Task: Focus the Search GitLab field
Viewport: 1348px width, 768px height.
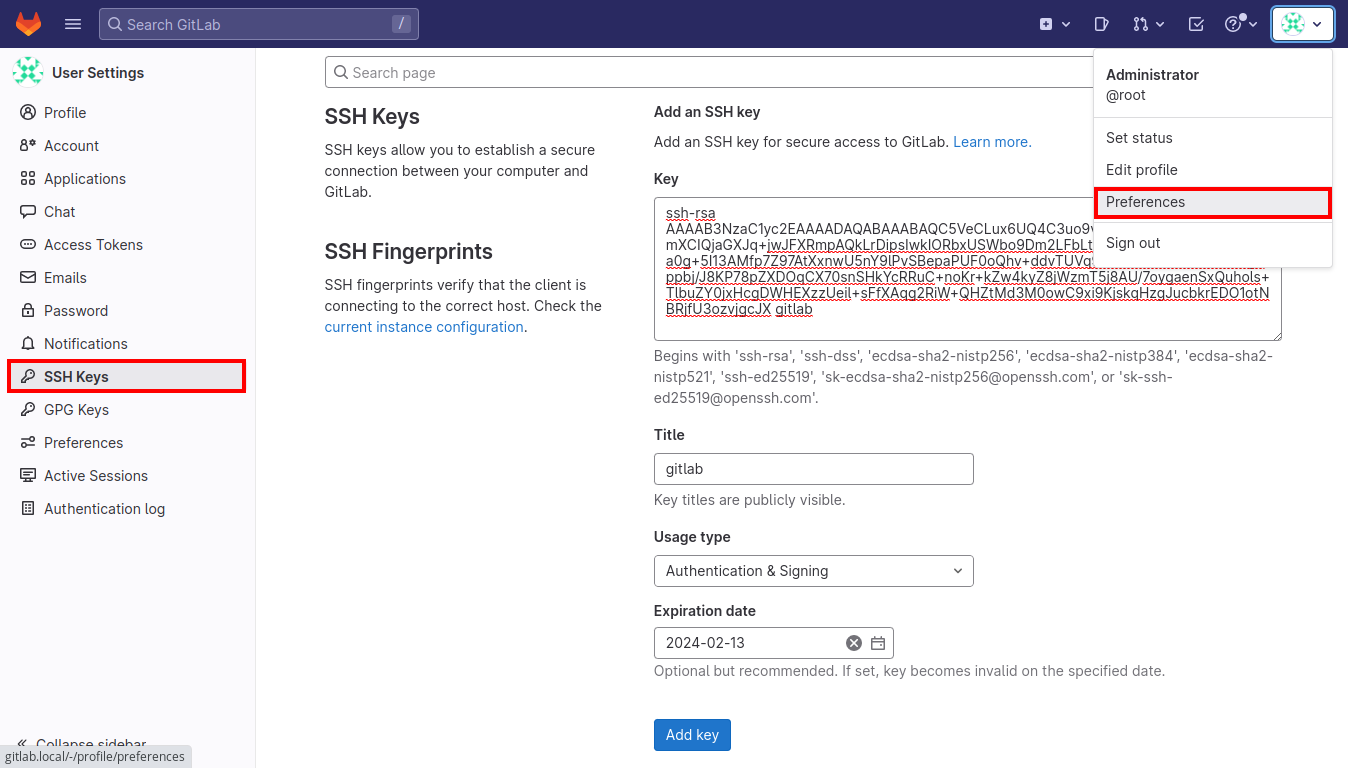Action: coord(259,24)
